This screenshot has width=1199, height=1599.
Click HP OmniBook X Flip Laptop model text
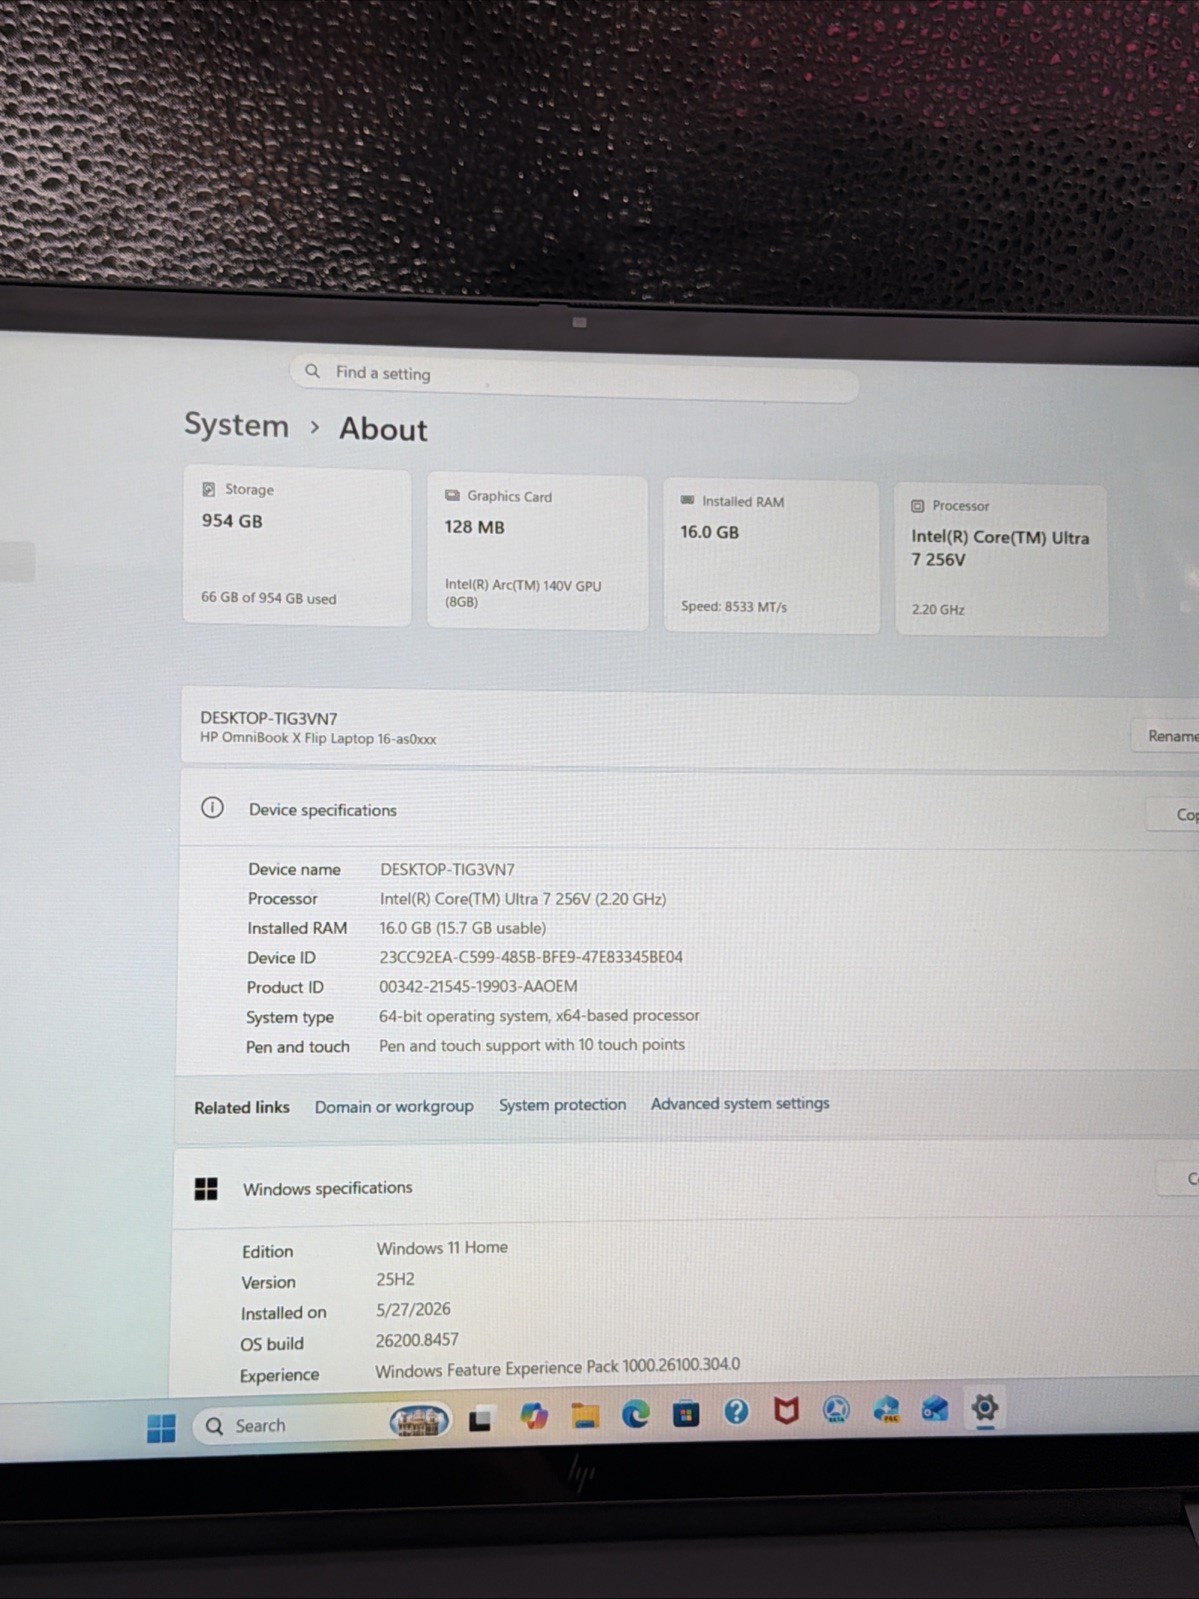(x=318, y=739)
